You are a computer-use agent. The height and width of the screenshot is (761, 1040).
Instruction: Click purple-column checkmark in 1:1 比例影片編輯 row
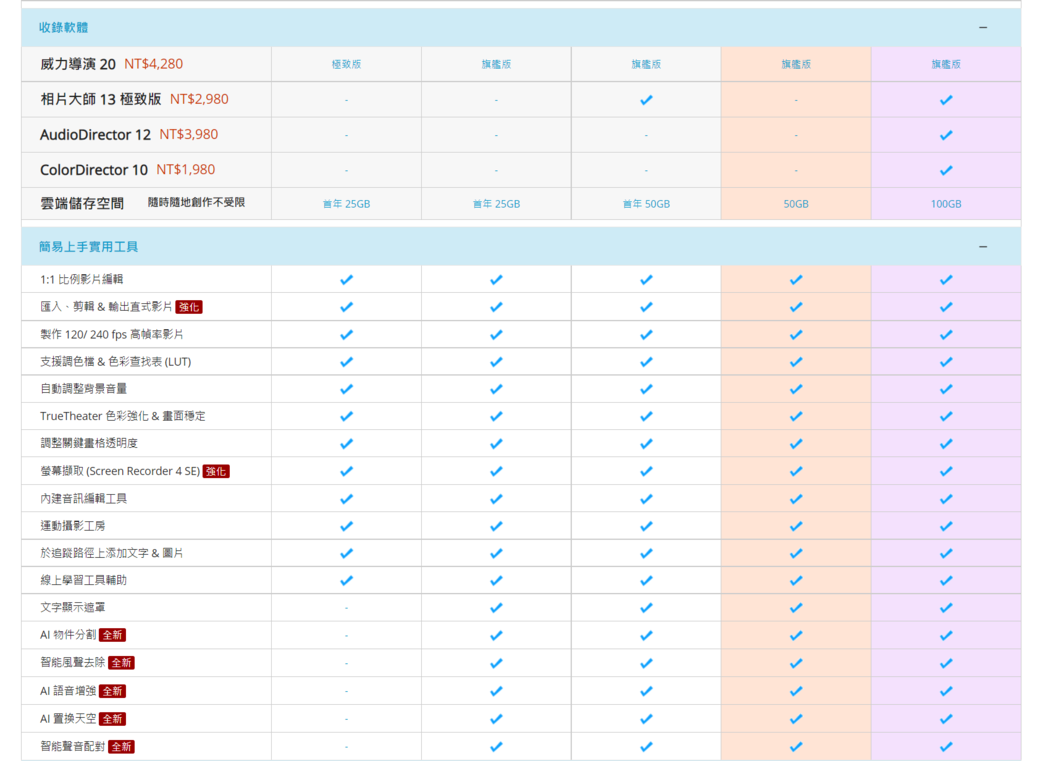[946, 280]
